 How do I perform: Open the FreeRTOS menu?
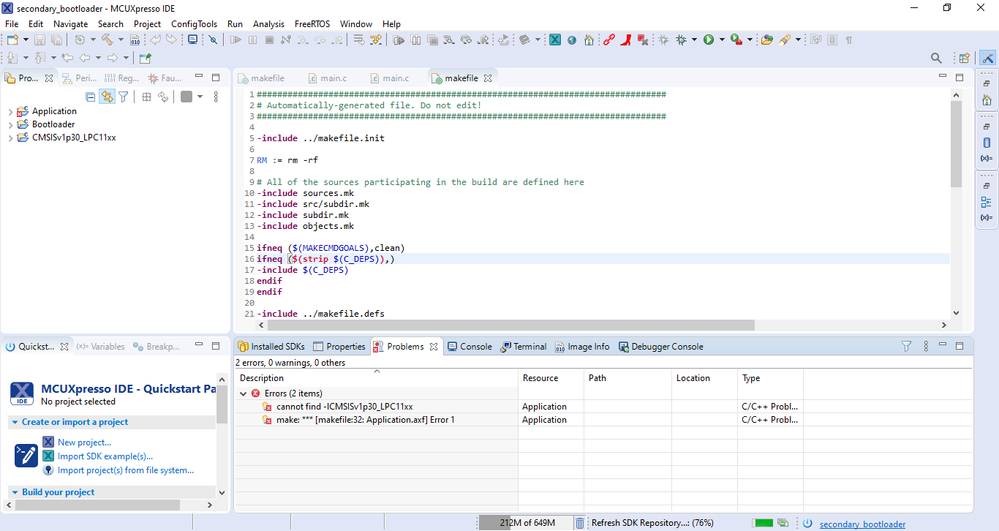click(x=311, y=24)
